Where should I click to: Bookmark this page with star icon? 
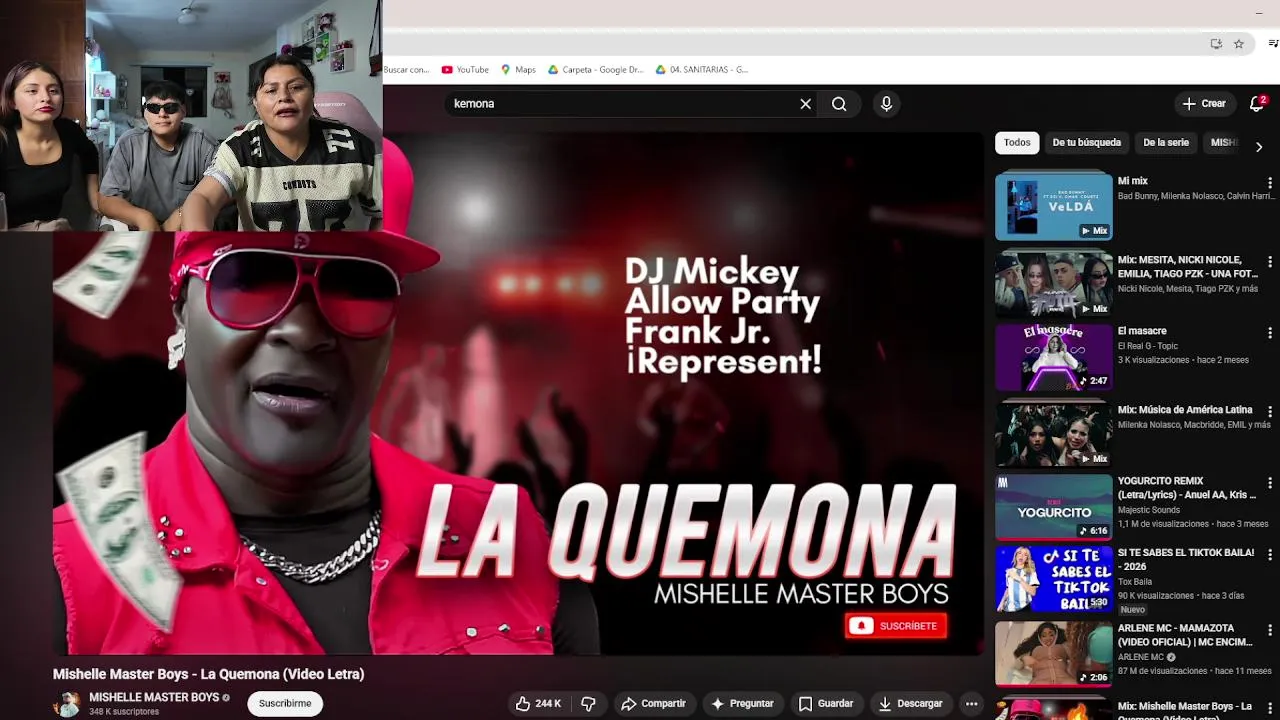tap(1239, 44)
